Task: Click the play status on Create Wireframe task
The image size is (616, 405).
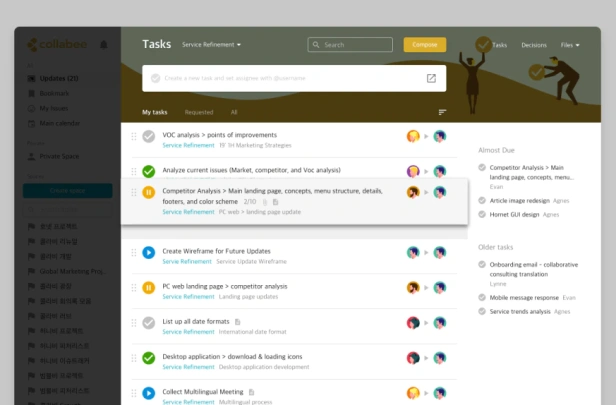Action: pos(148,252)
